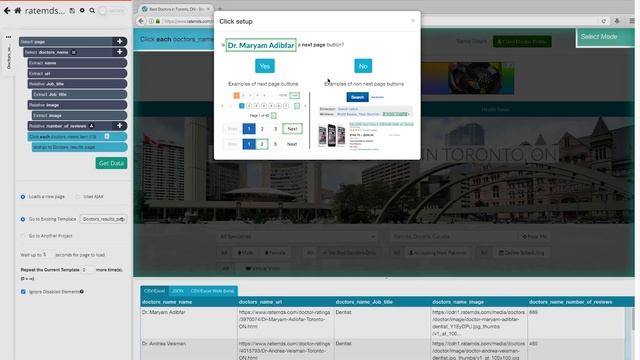640x360 pixels.
Task: Click the back arrow in ParseHub header
Action: [x=7, y=11]
